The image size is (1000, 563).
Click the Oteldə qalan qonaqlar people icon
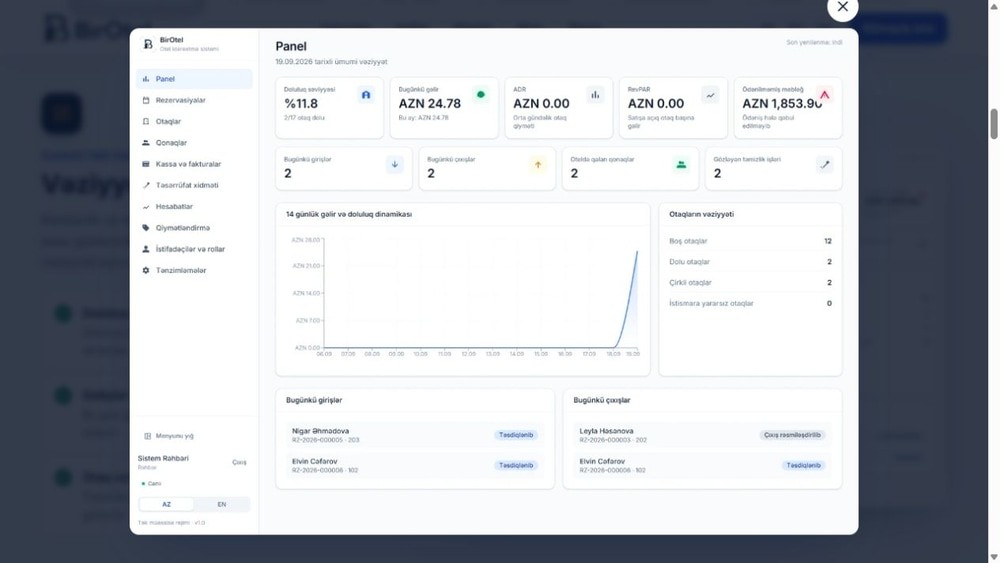pos(681,165)
